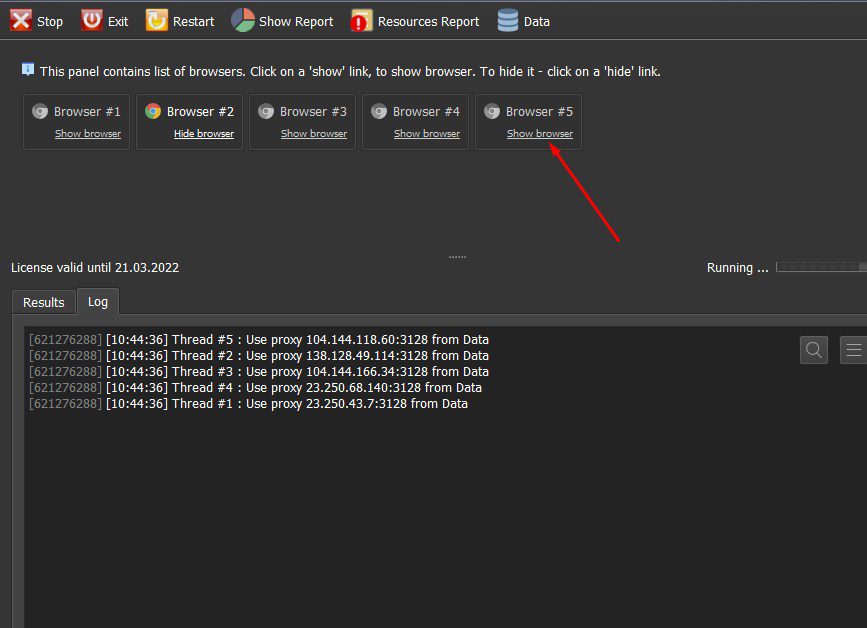Click the Running progress bar
The image size is (867, 628).
821,268
